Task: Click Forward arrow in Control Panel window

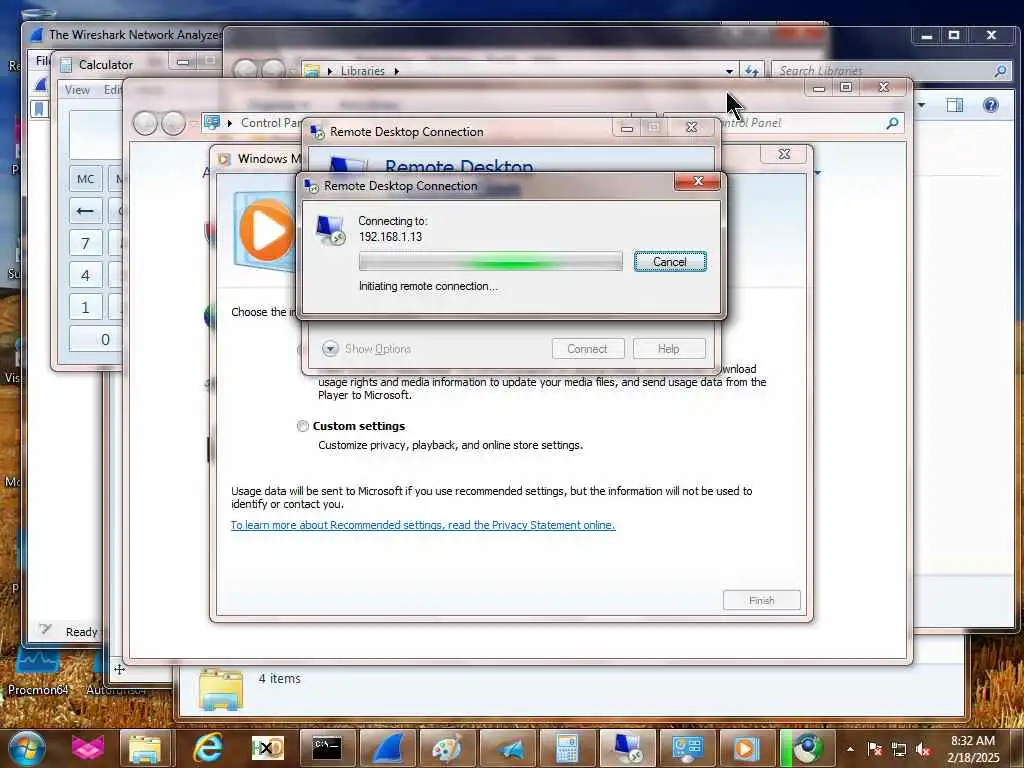Action: coord(173,123)
